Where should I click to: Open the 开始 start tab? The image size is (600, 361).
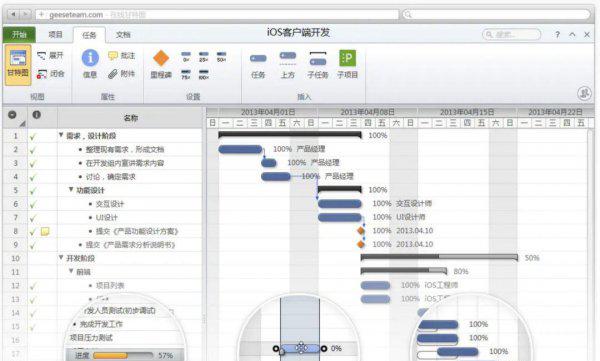(x=19, y=34)
